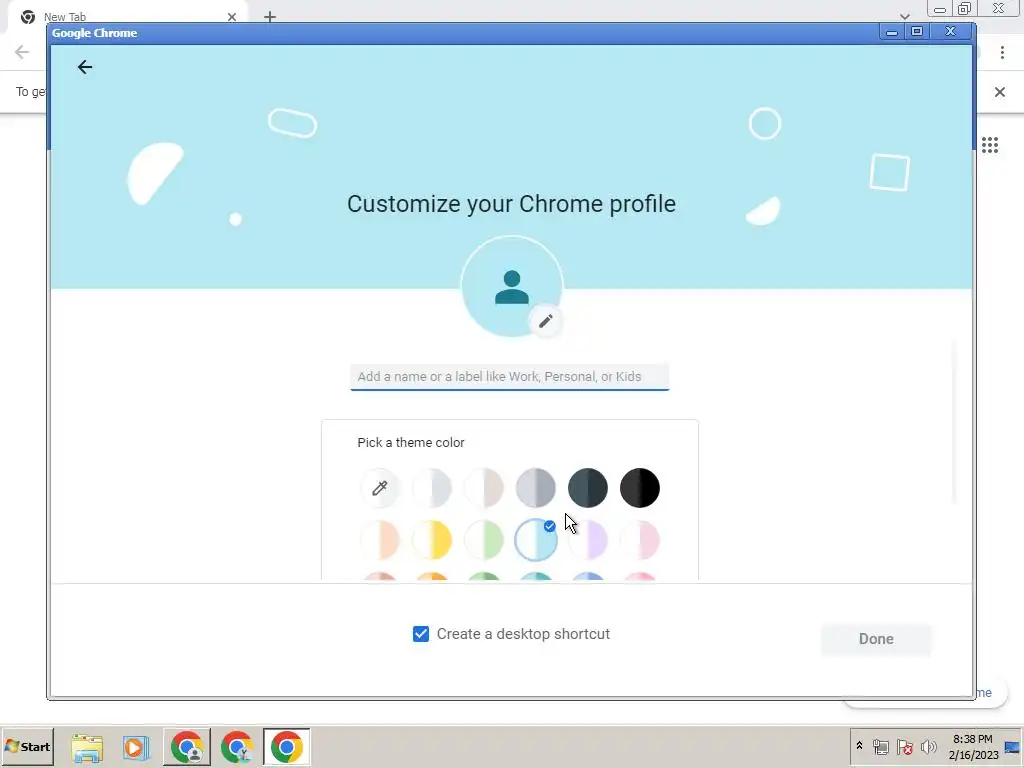Pick the peach theme color
Screen dimensions: 1024x768
pyautogui.click(x=379, y=540)
